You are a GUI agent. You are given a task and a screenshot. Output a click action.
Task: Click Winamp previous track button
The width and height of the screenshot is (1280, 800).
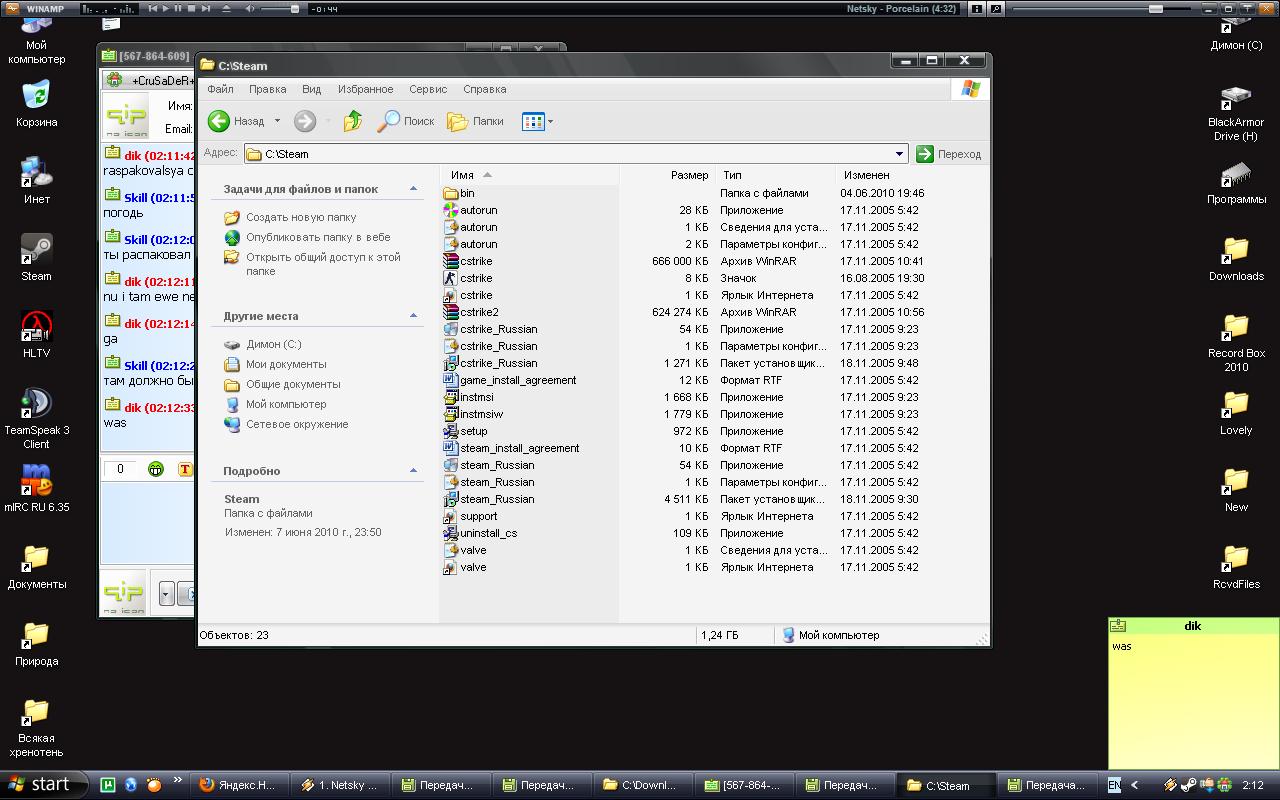tap(153, 8)
